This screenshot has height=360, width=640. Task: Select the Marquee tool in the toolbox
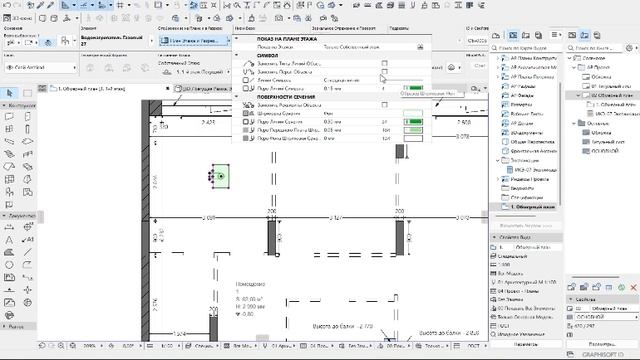[x=27, y=93]
